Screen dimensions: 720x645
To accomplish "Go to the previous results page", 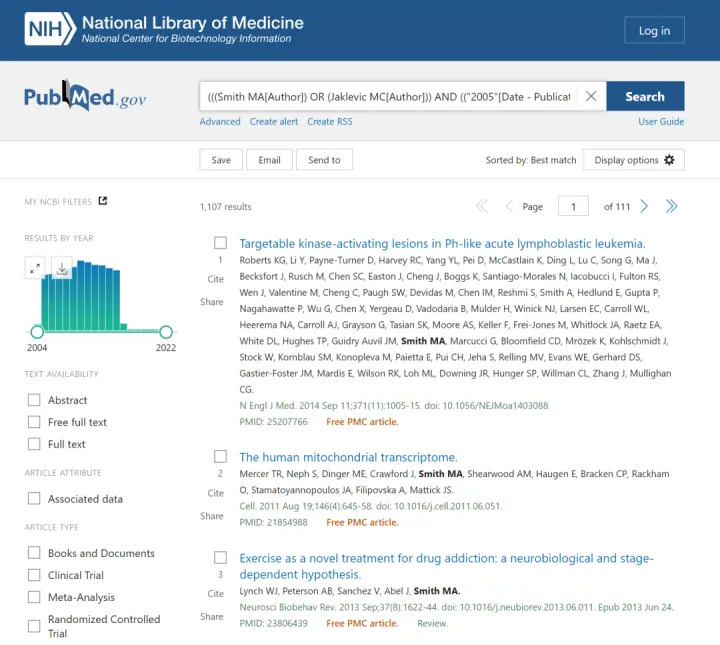I will click(x=509, y=206).
